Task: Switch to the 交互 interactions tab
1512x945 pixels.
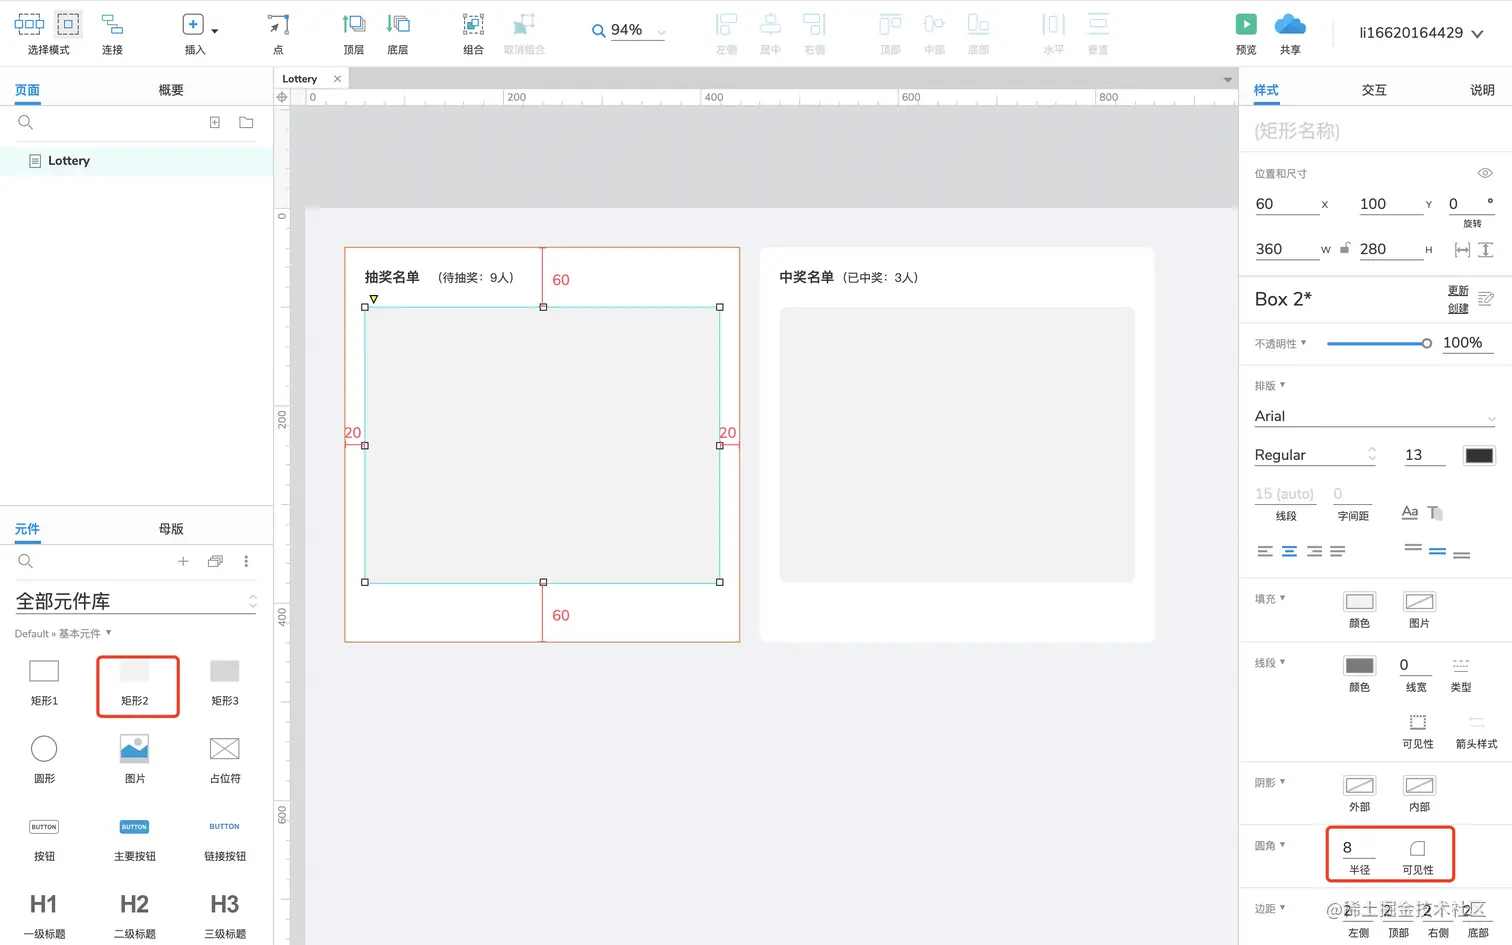Action: [1374, 90]
